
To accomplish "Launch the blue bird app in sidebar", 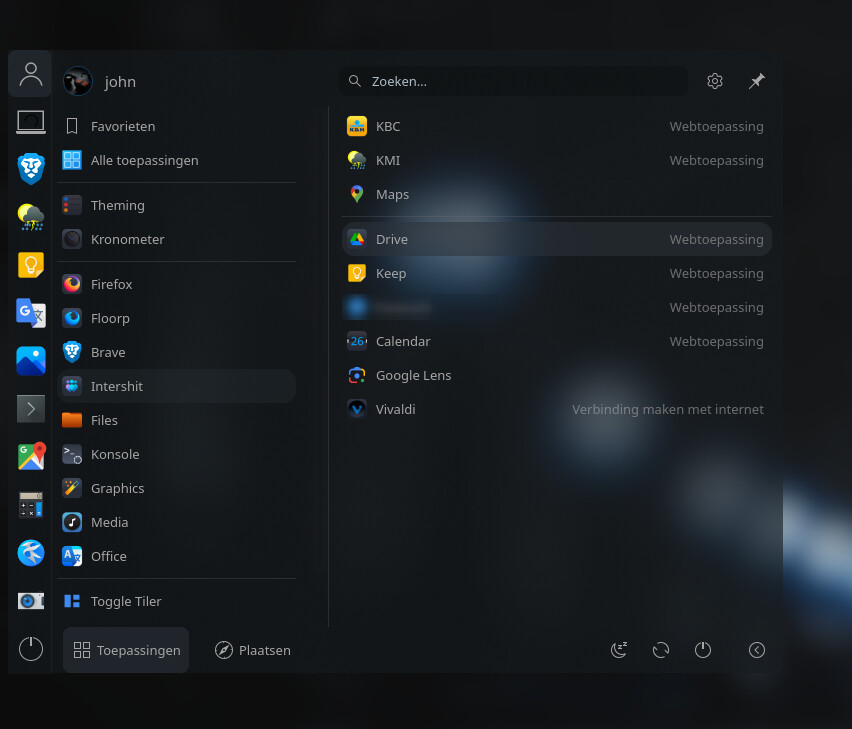I will 30,553.
